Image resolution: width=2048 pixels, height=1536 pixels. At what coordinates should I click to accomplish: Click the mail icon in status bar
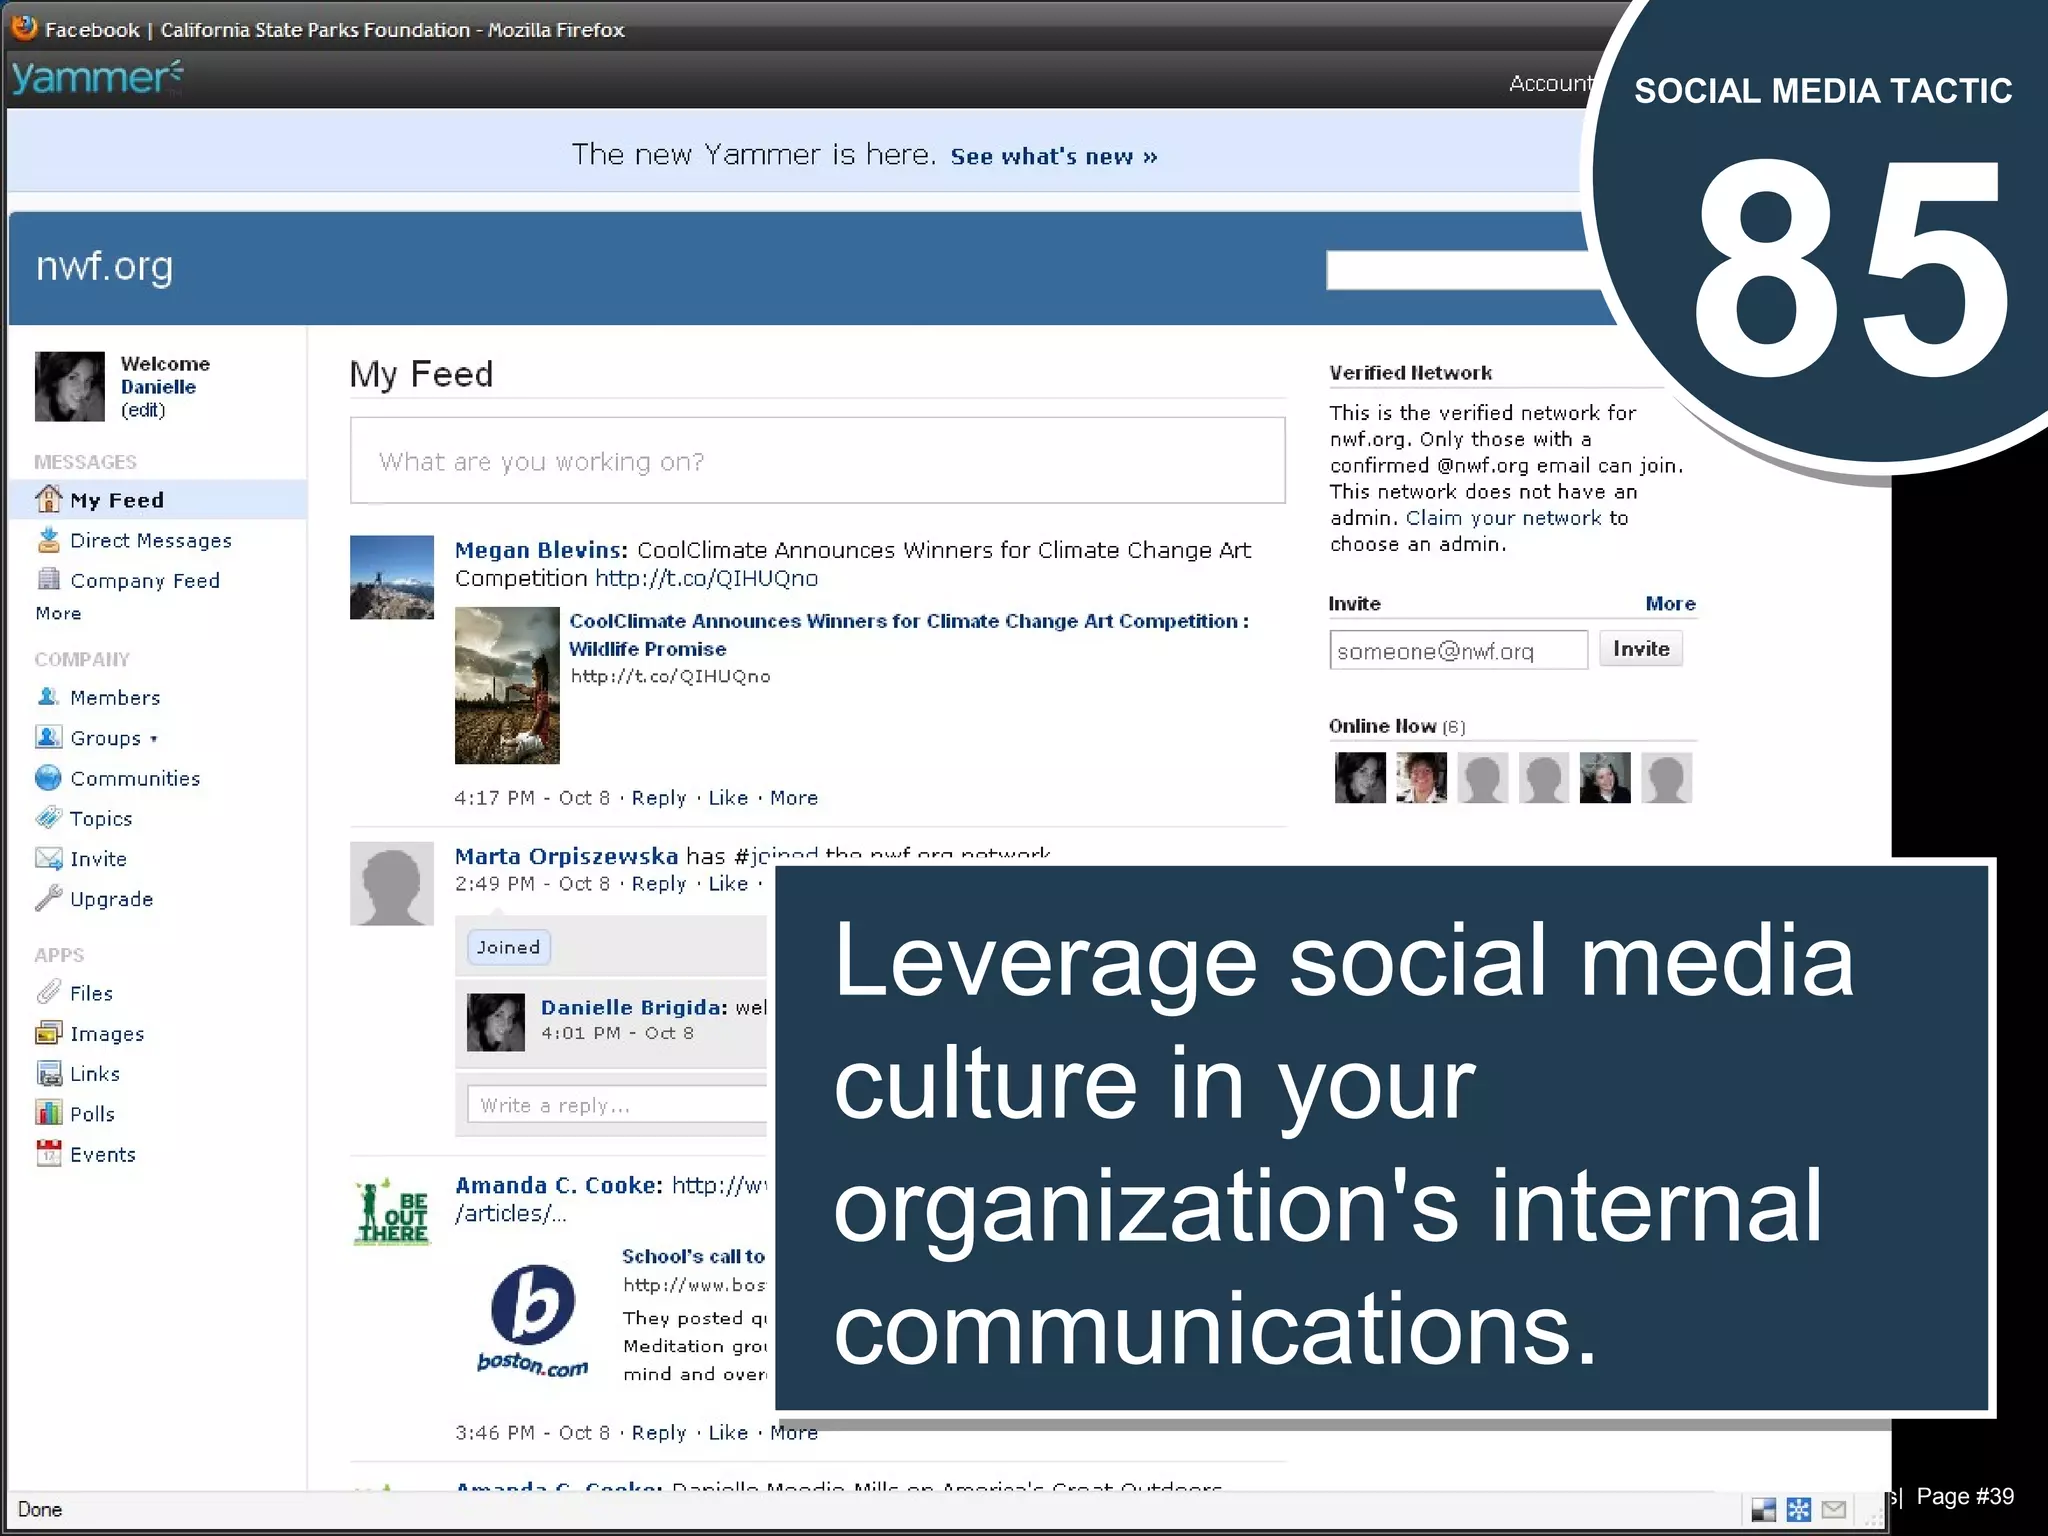(1834, 1509)
